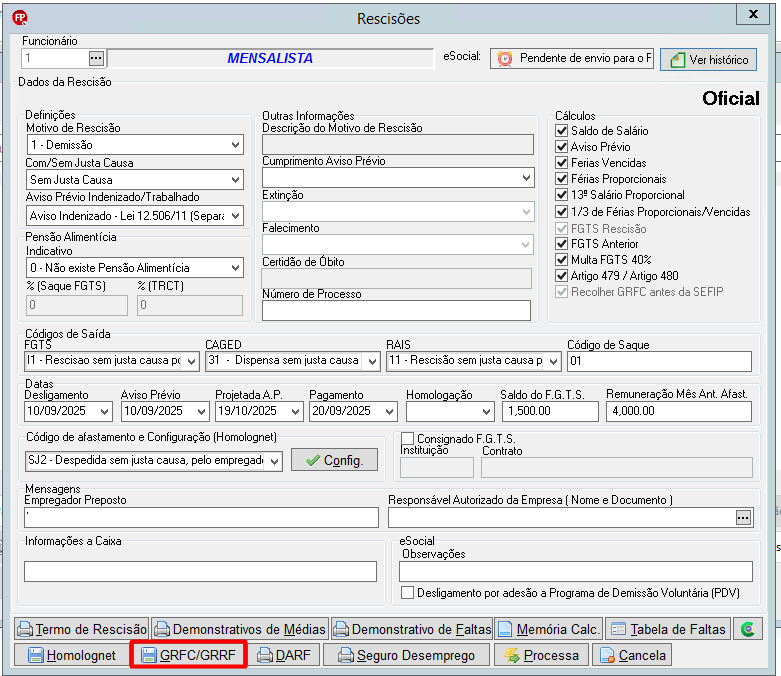The height and width of the screenshot is (676, 781).
Task: Click Saldo do F.G.T.S. field
Action: coord(549,411)
